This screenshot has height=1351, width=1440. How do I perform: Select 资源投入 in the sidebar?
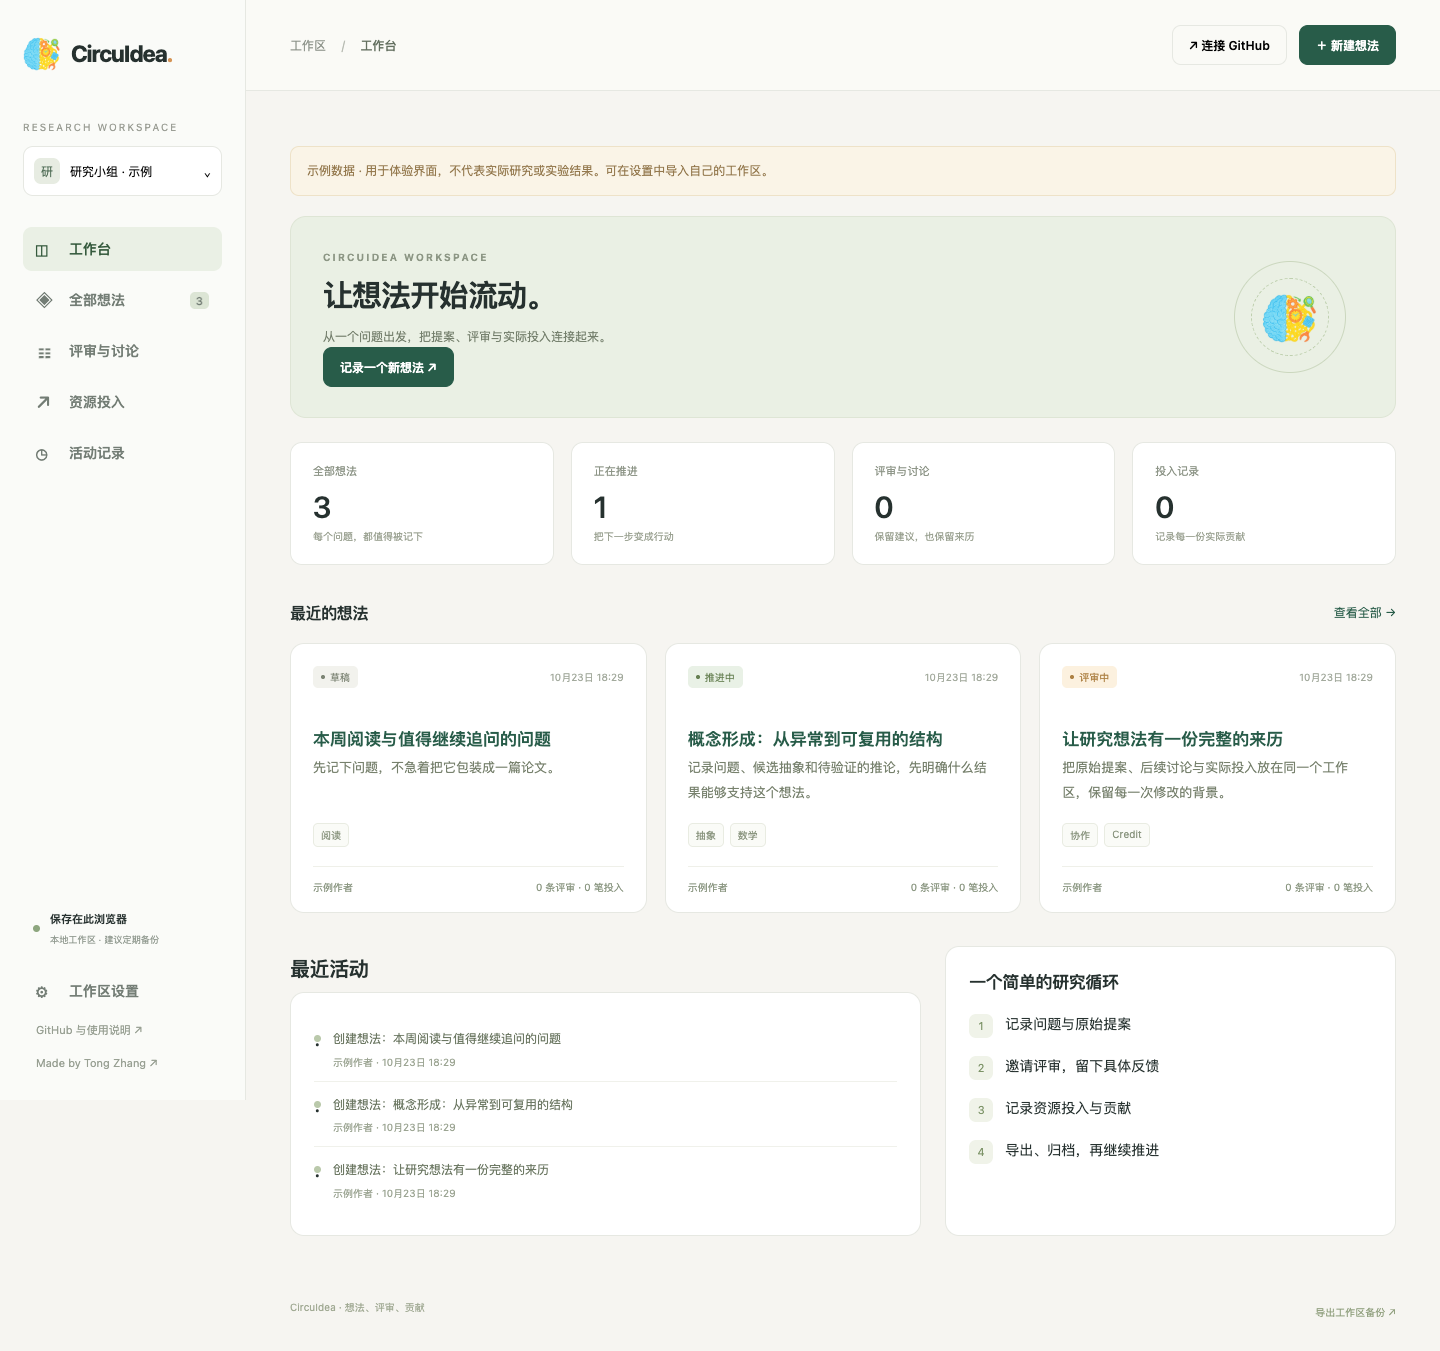[x=122, y=402]
